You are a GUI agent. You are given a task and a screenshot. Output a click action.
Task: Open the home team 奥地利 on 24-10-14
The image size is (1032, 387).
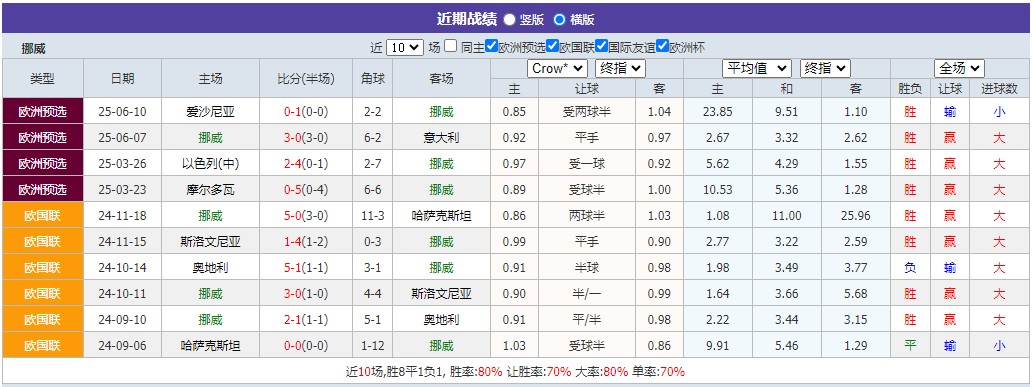click(211, 268)
